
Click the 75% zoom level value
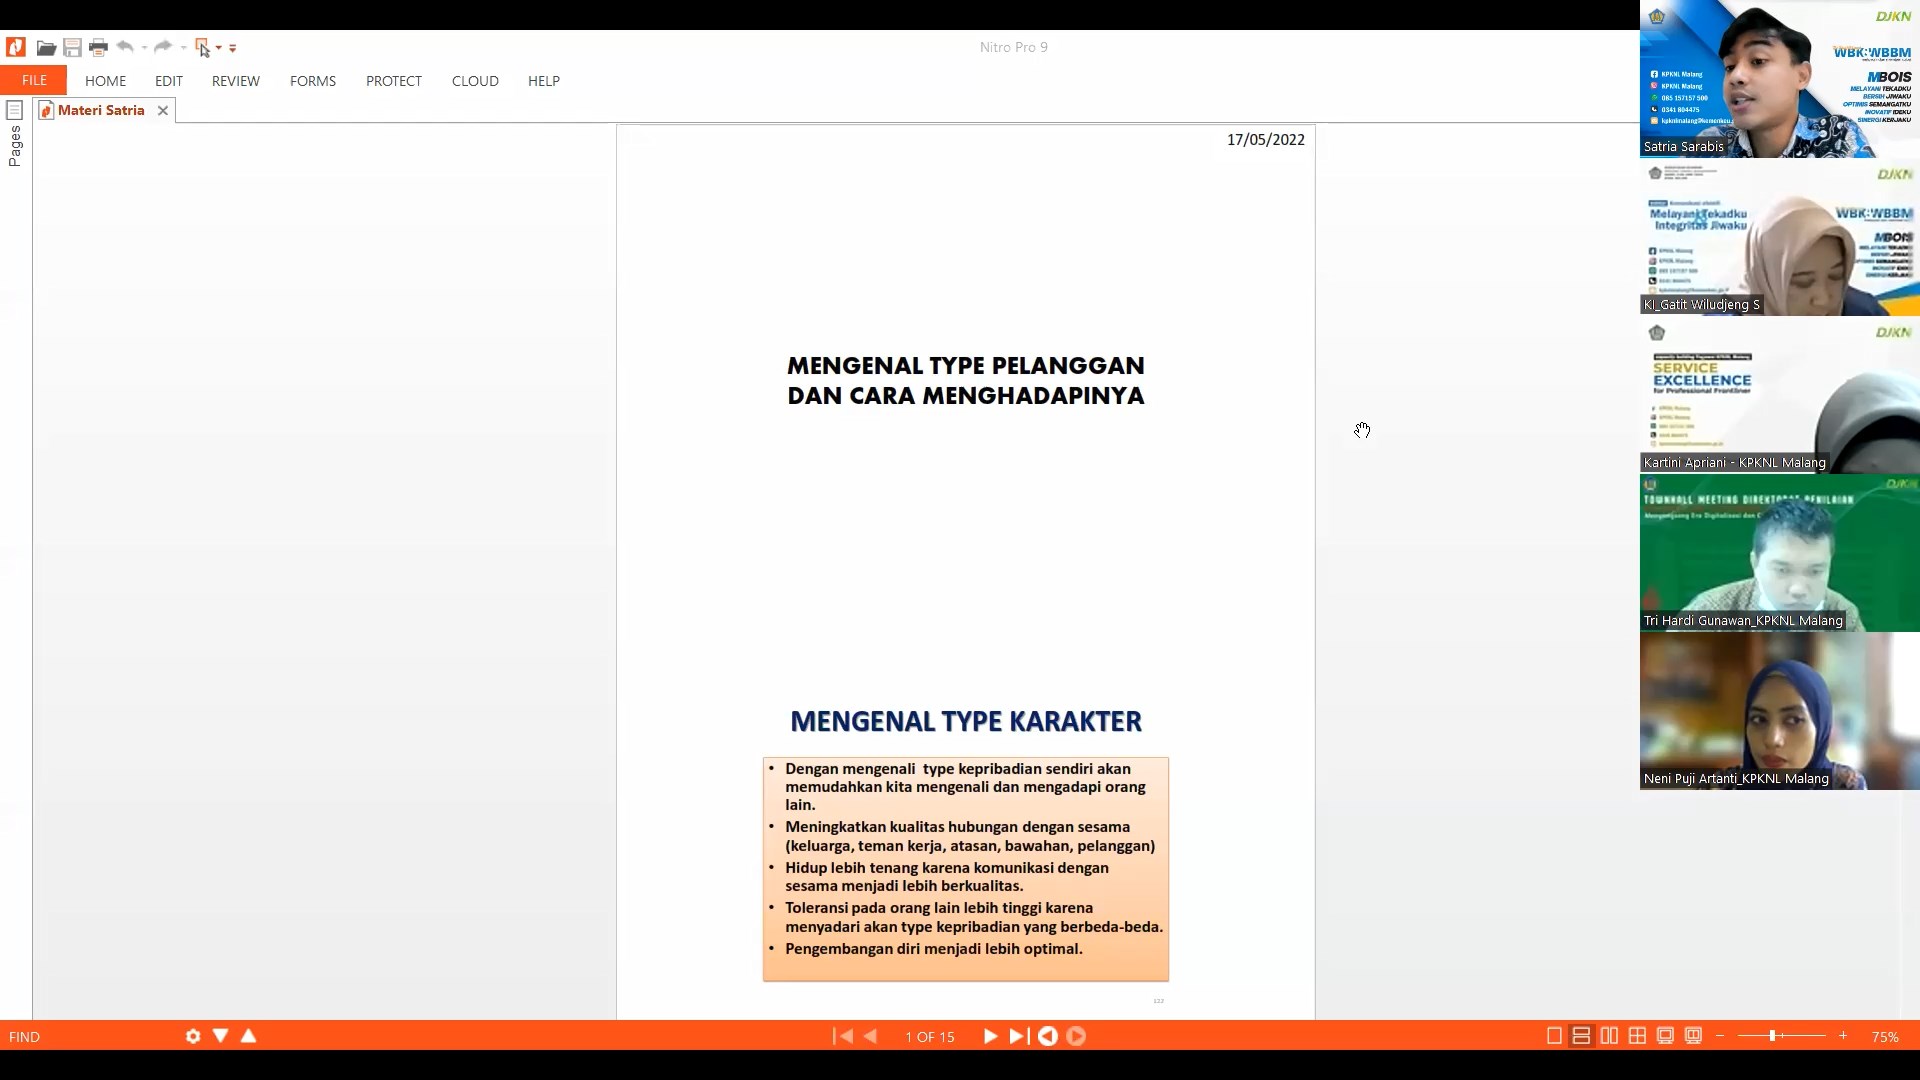coord(1885,1037)
